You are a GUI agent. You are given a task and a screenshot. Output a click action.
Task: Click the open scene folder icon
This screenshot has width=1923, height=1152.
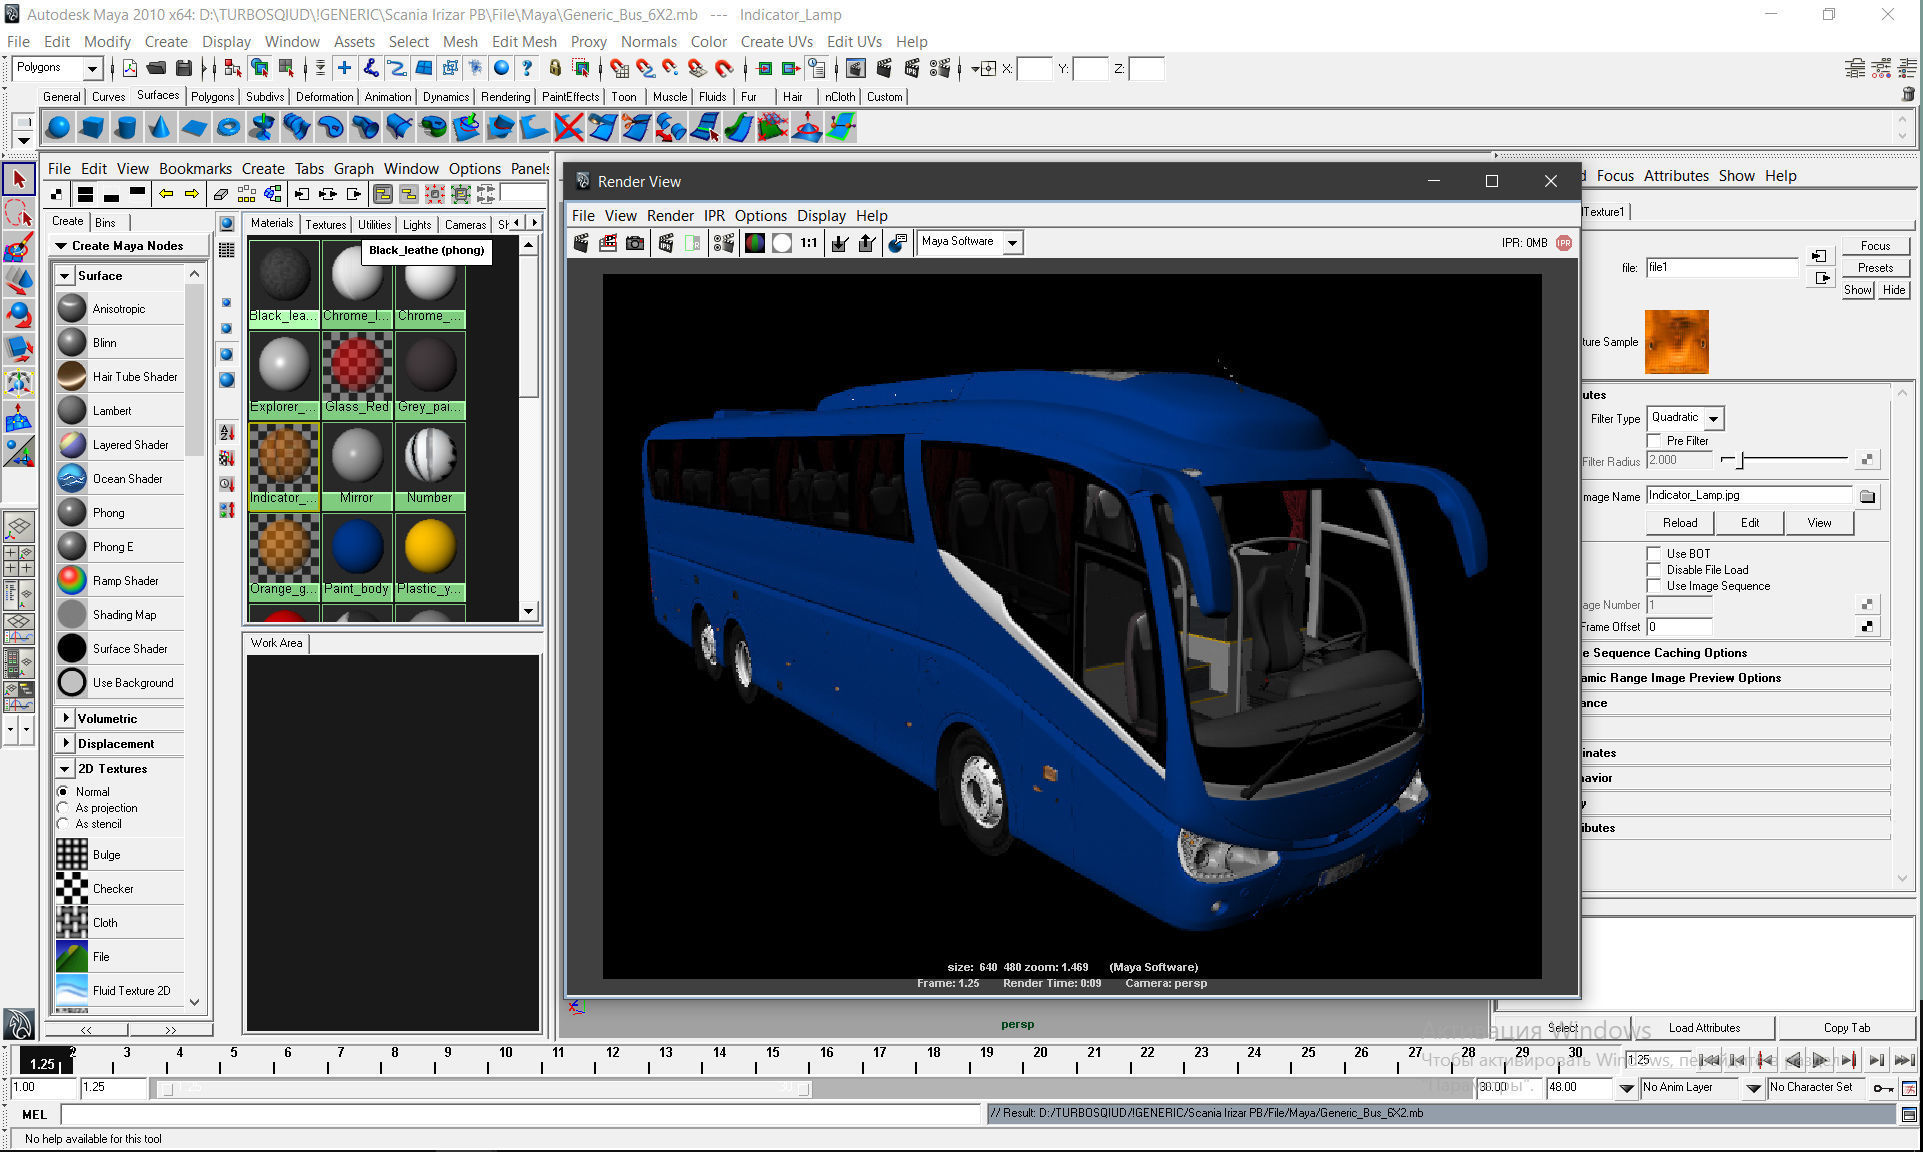[x=157, y=68]
